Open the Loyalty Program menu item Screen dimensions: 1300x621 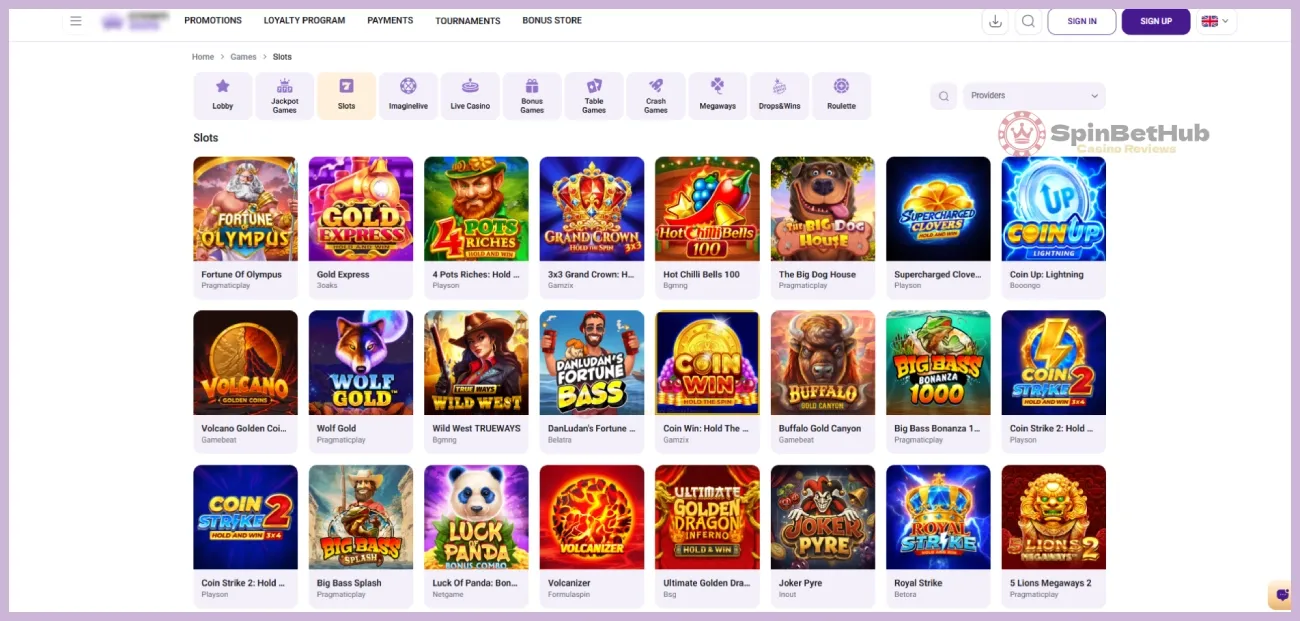[x=304, y=21]
